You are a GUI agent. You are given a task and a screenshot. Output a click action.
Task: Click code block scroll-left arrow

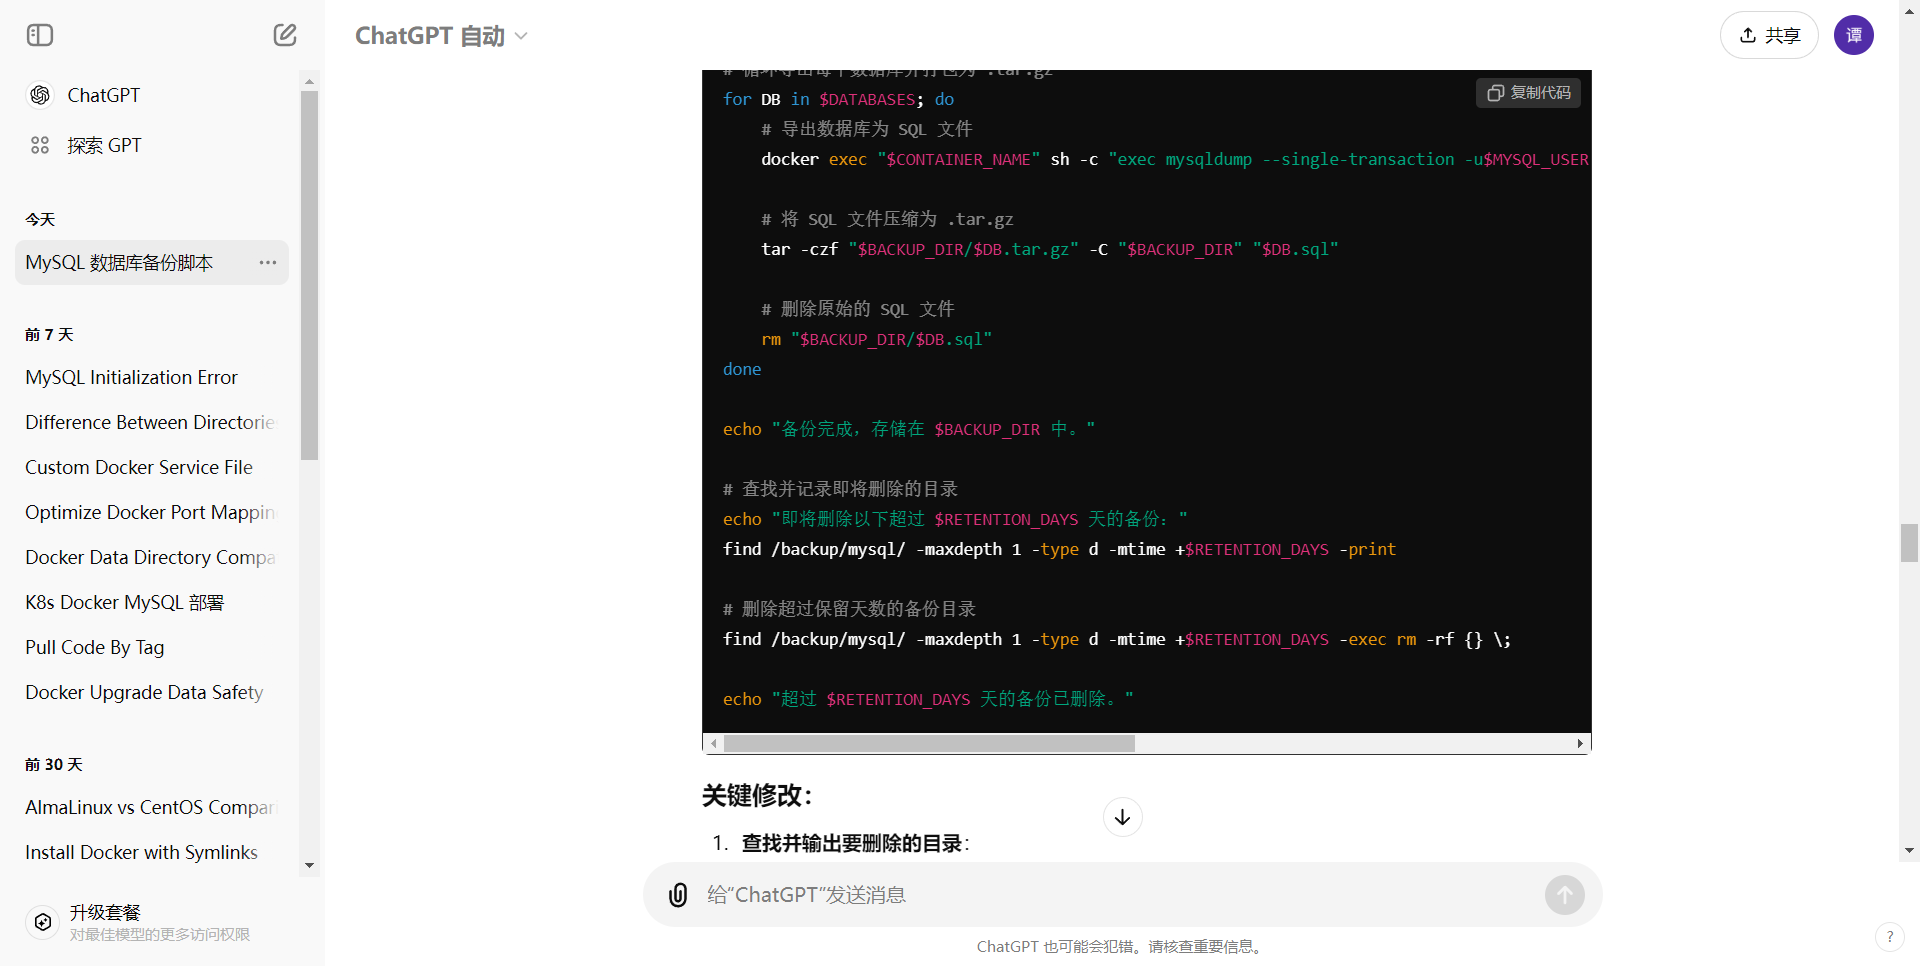[713, 744]
